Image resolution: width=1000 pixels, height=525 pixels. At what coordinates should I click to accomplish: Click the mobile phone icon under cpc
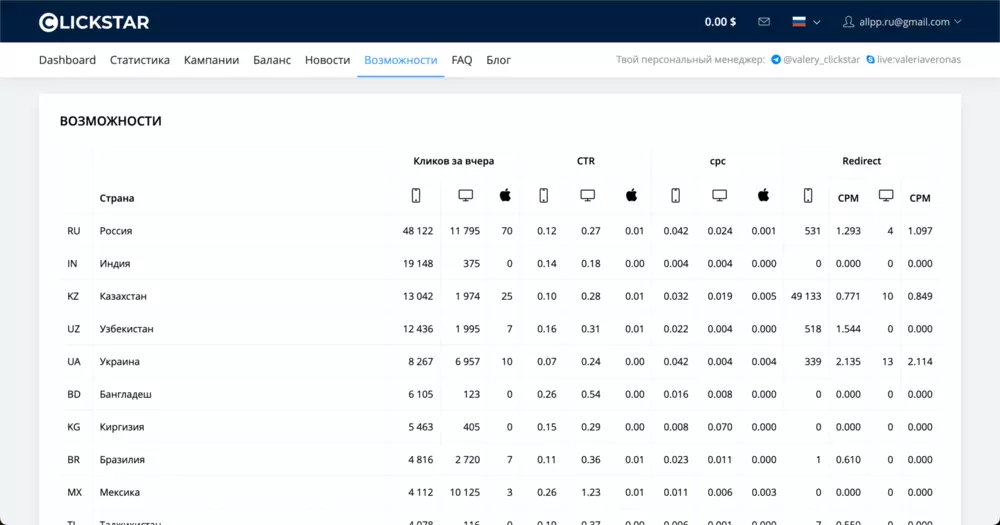coord(675,196)
